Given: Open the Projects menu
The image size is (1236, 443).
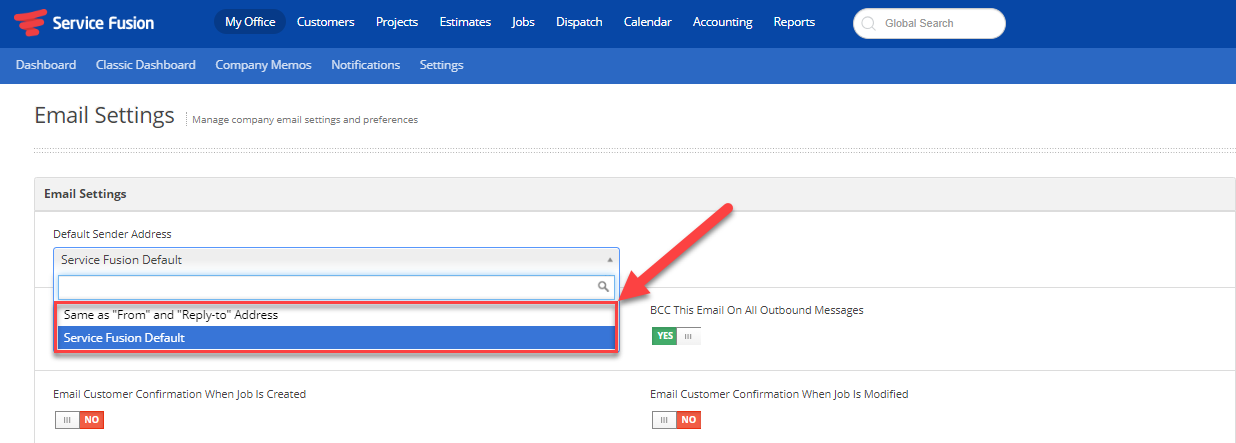Looking at the screenshot, I should click(x=397, y=22).
